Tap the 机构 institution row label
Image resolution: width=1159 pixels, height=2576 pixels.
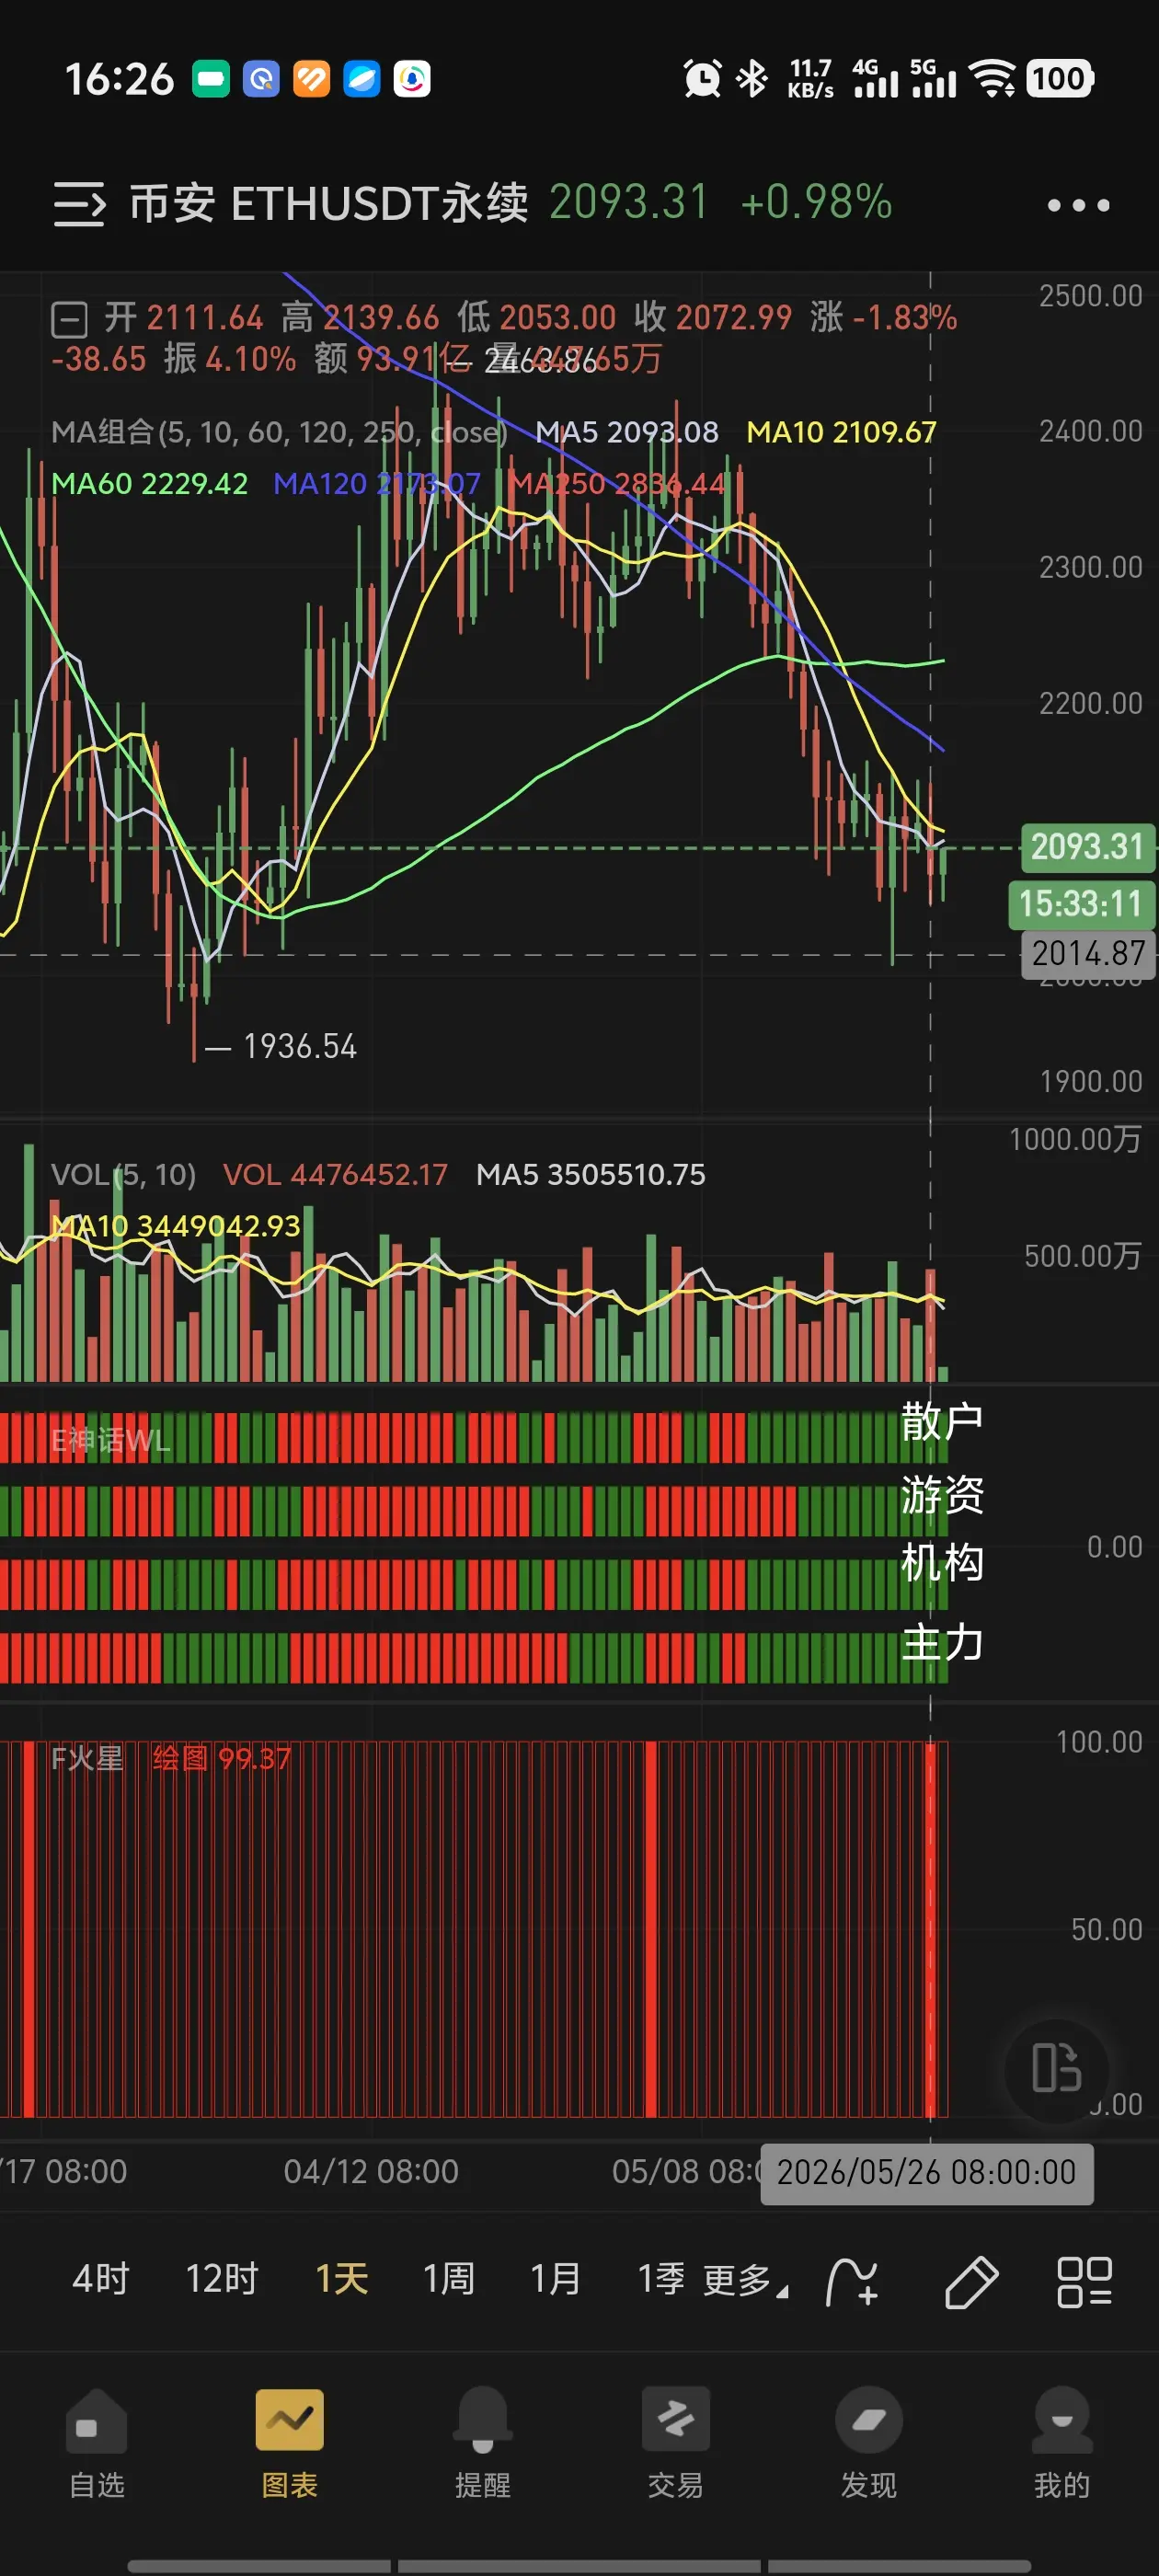pyautogui.click(x=941, y=1562)
